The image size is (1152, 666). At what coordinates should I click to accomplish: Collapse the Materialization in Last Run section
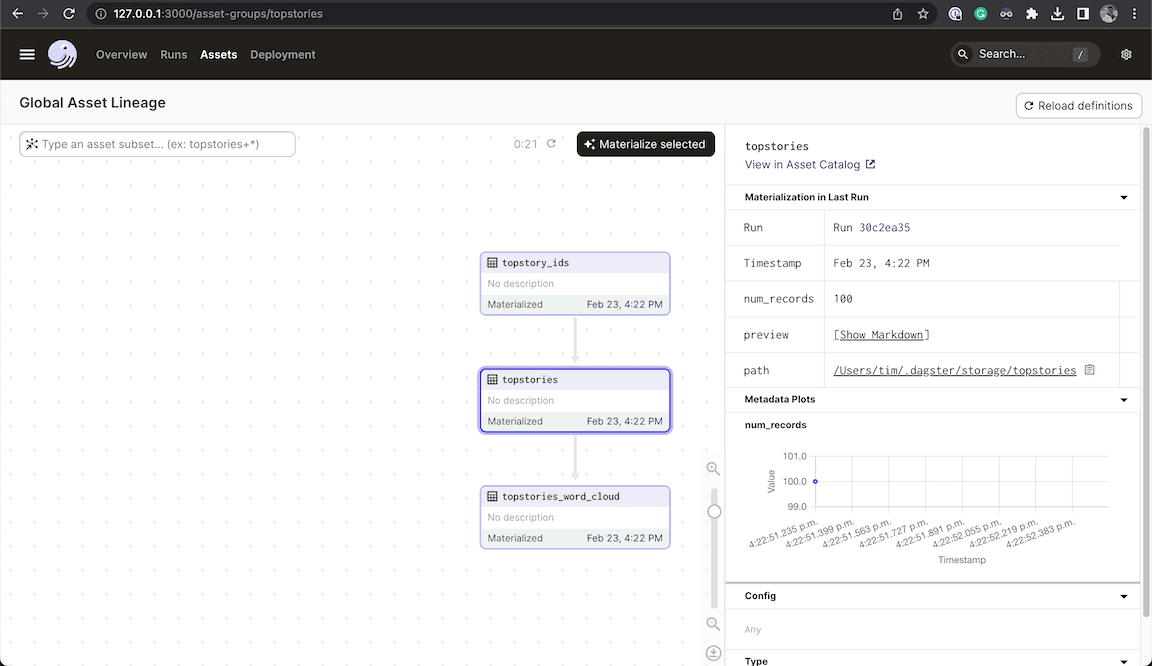tap(1123, 197)
